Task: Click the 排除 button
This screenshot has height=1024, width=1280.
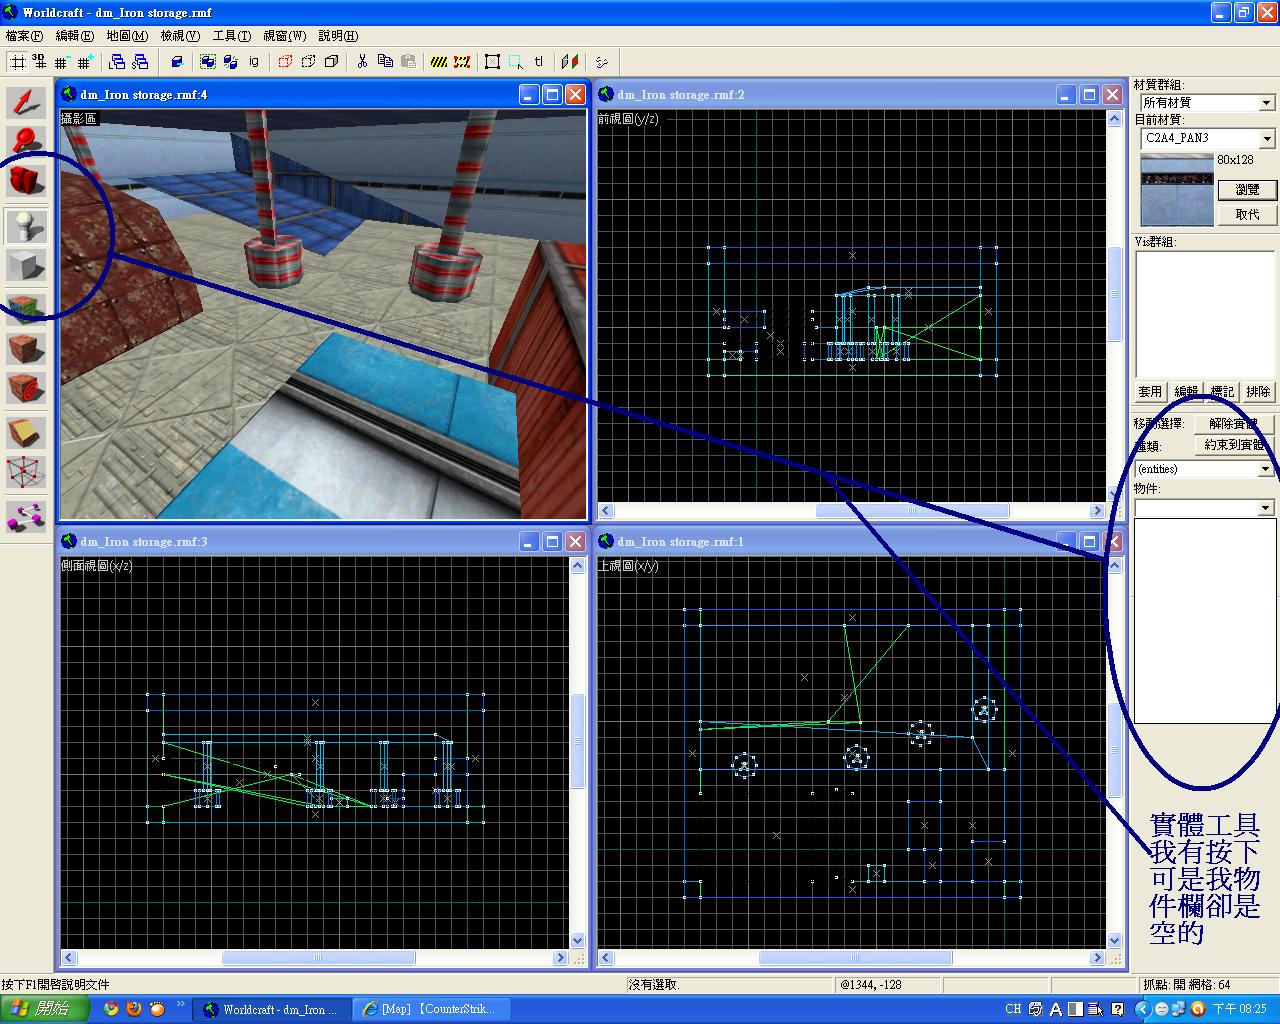Action: 1259,392
